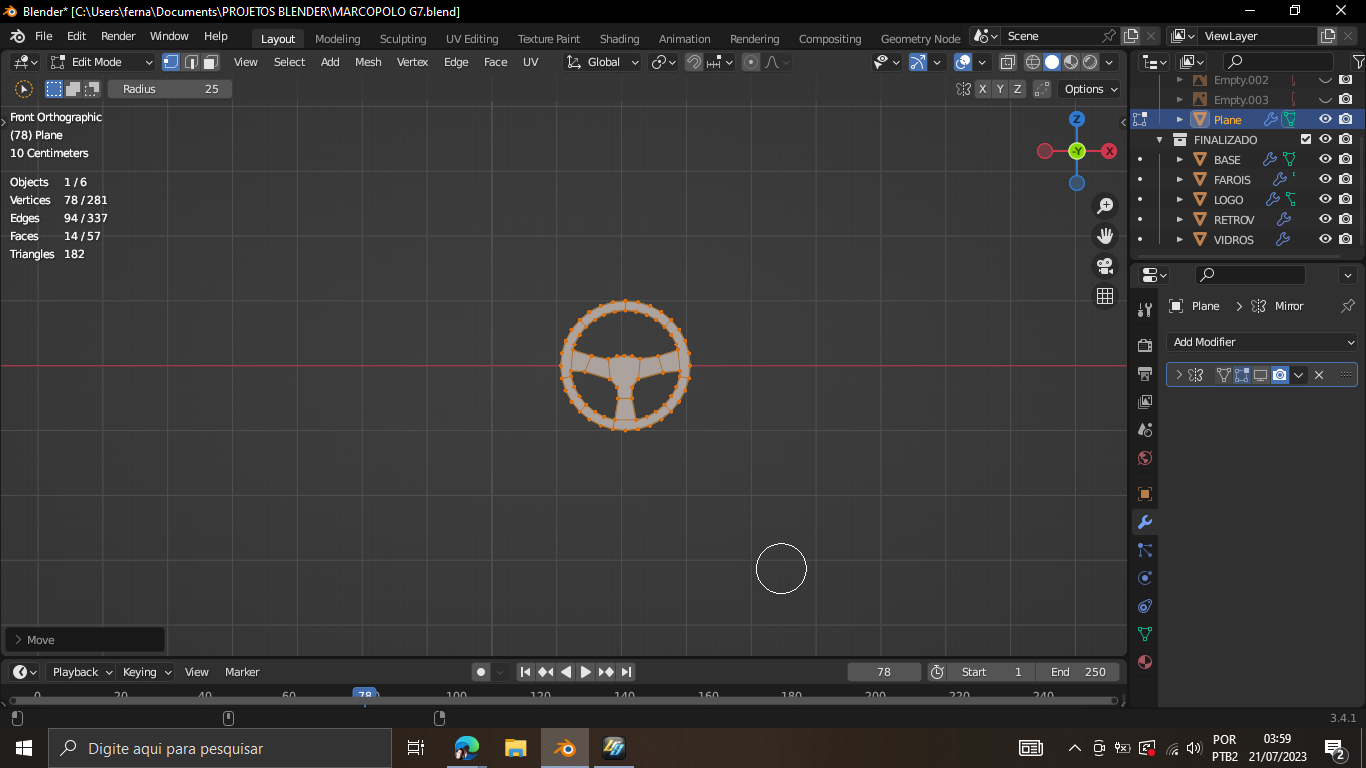This screenshot has height=768, width=1366.
Task: Uncheck FINALIZADO collection exclude checkbox
Action: click(x=1306, y=139)
